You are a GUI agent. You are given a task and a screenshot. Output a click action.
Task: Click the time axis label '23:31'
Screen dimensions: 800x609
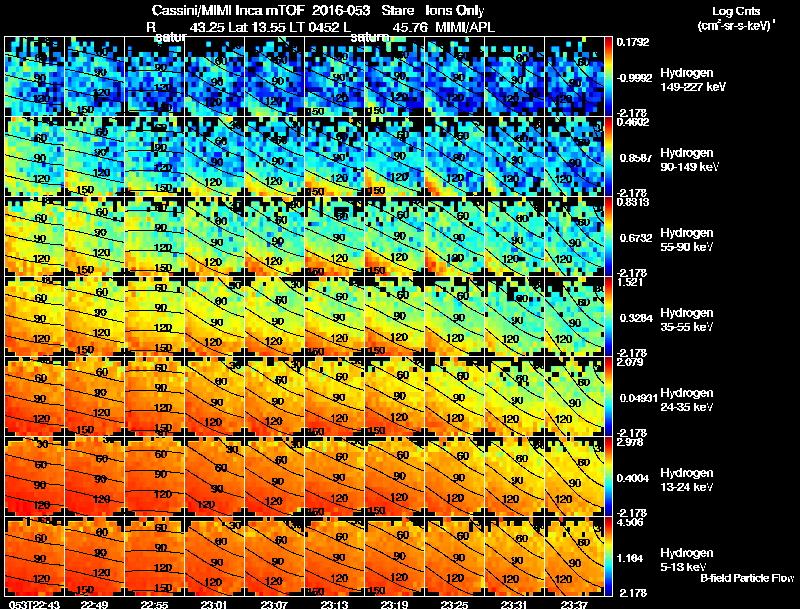coord(514,604)
